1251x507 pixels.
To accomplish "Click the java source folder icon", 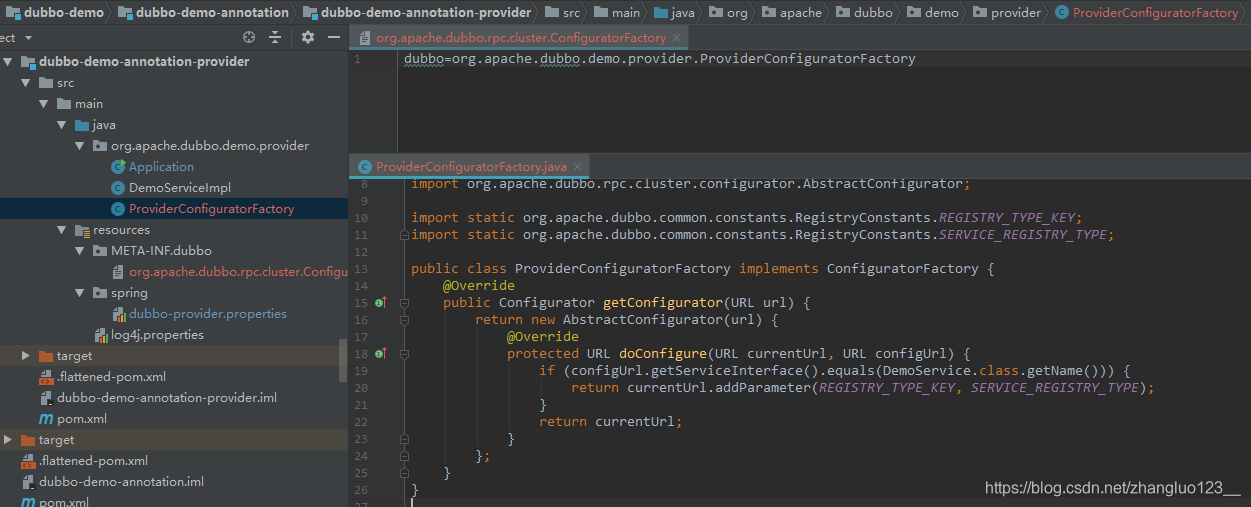I will (82, 125).
